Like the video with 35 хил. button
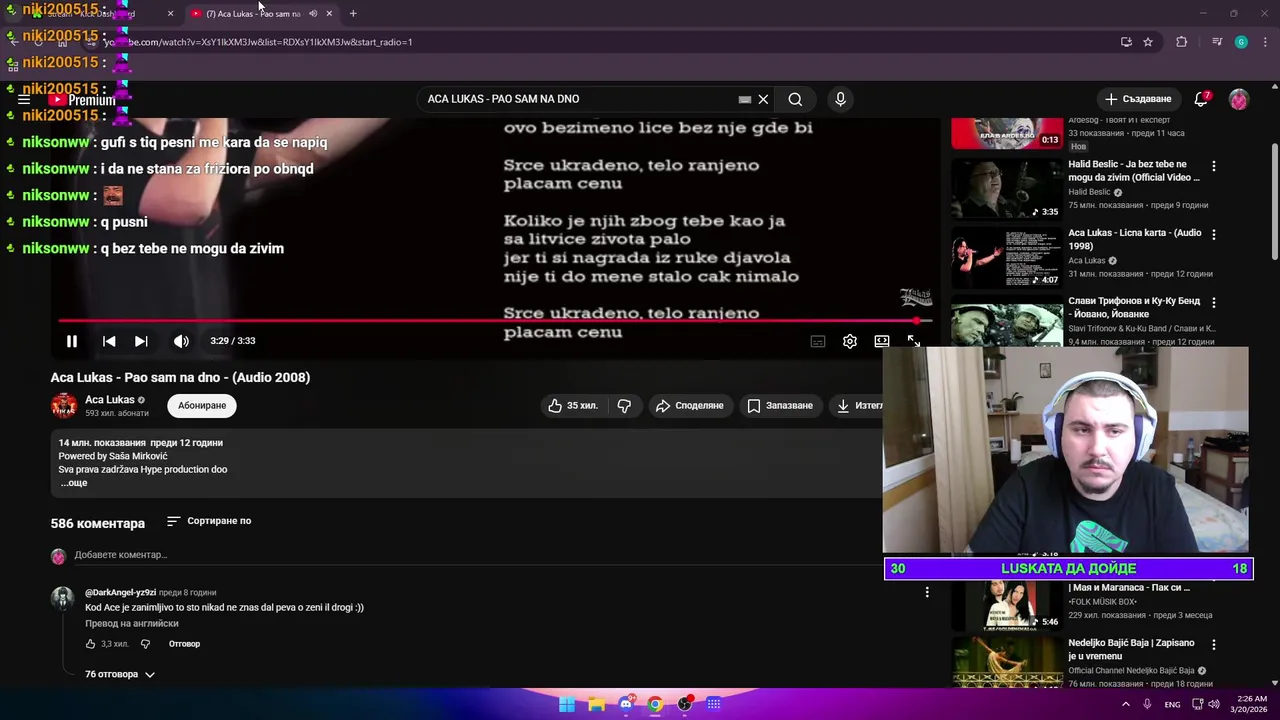1280x720 pixels. (x=573, y=405)
